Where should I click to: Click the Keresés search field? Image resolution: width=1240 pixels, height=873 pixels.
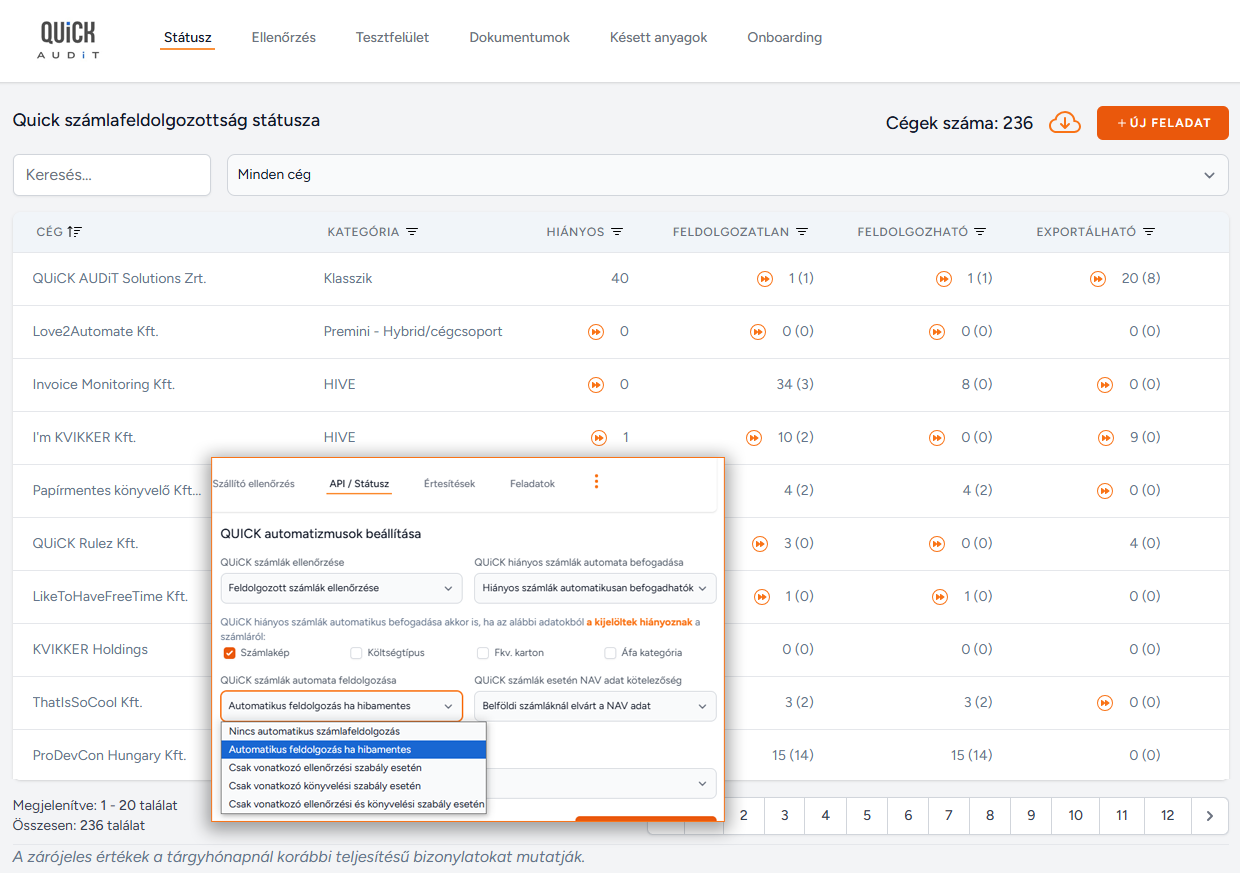tap(112, 175)
